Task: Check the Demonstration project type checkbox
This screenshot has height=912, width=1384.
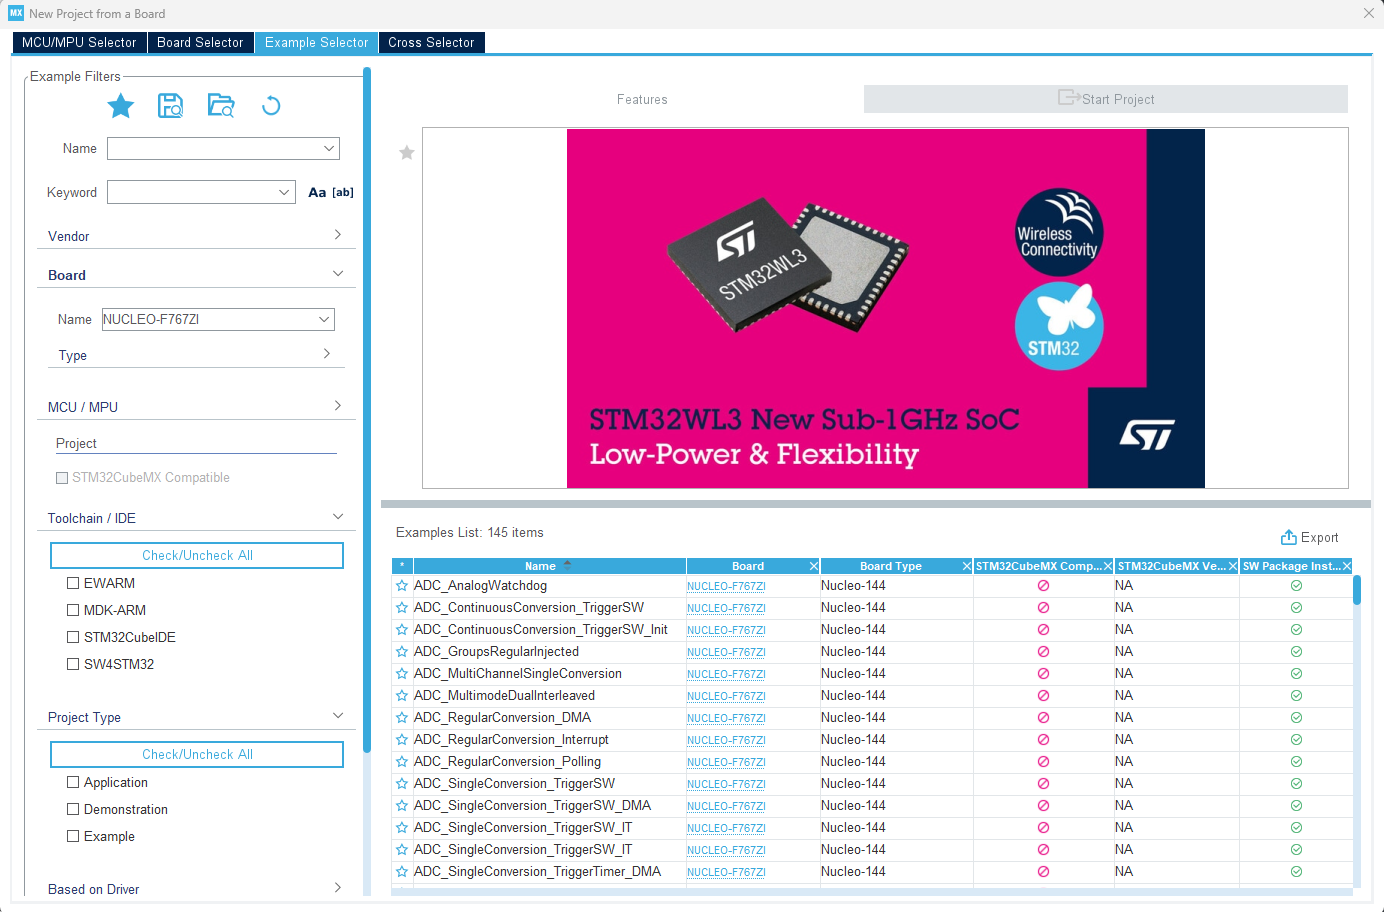Action: [73, 809]
